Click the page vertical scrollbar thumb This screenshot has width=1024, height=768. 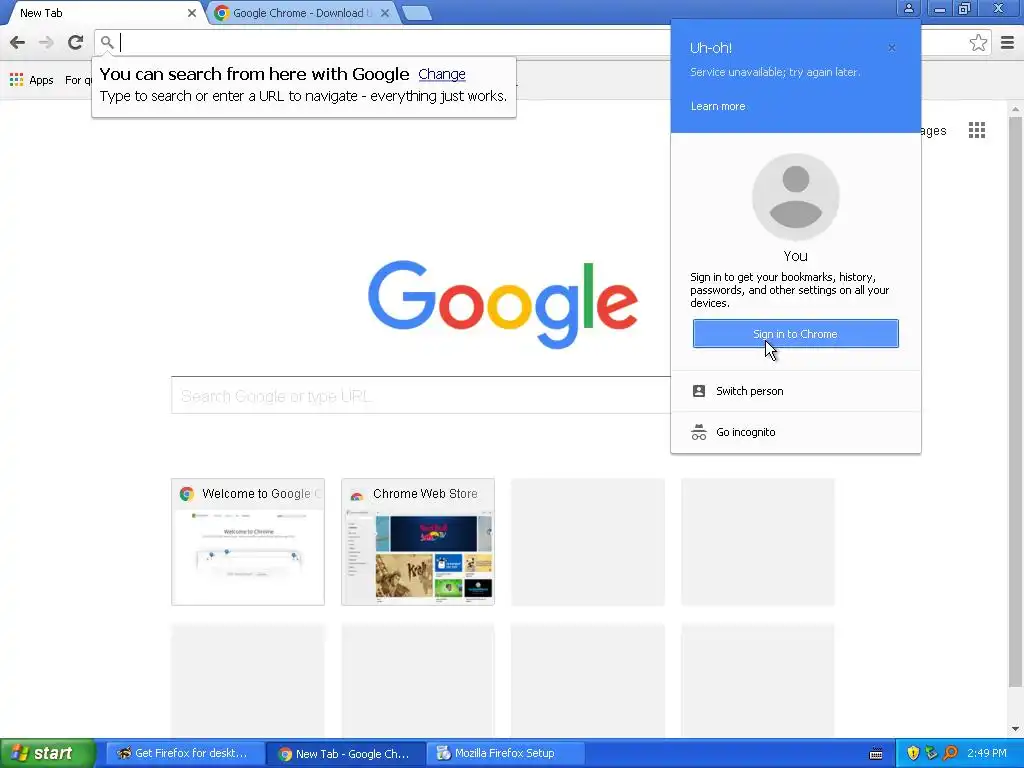click(x=1015, y=402)
